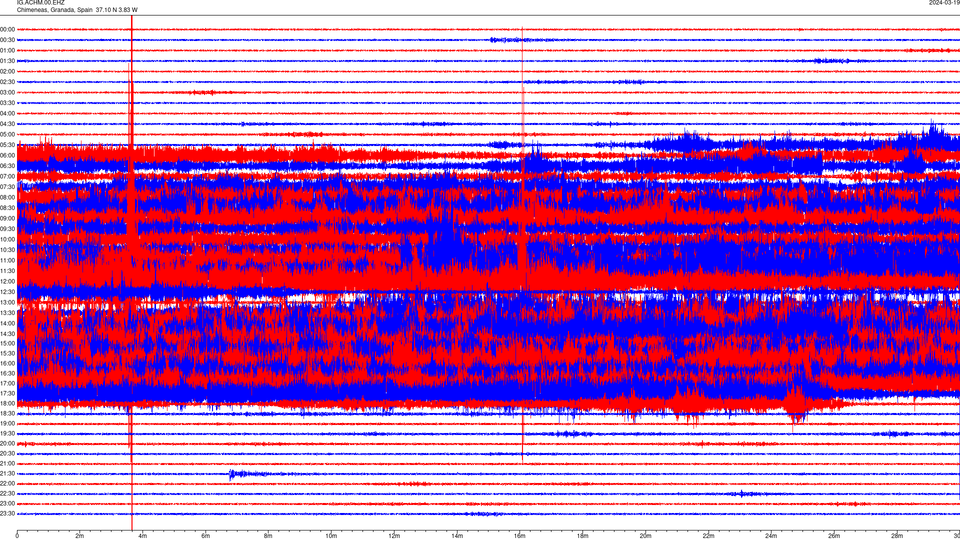Click the "17:00" time row label
This screenshot has width=960, height=540.
point(7,383)
